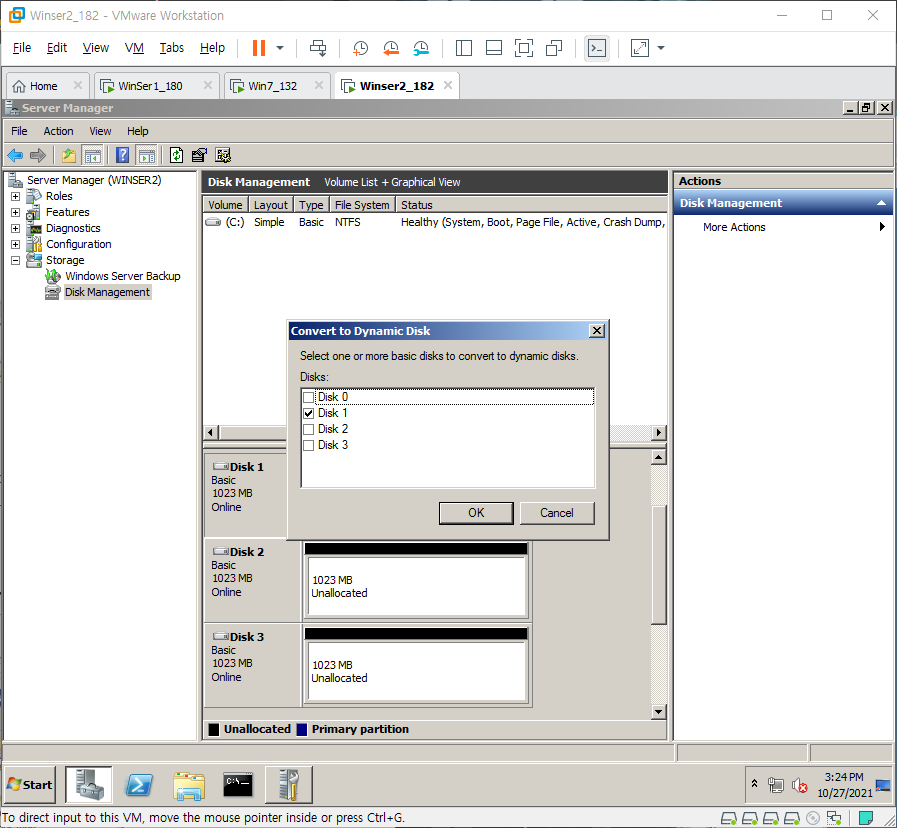This screenshot has height=828, width=897.
Task: Open the dropdown arrow beside pause button
Action: tap(280, 48)
